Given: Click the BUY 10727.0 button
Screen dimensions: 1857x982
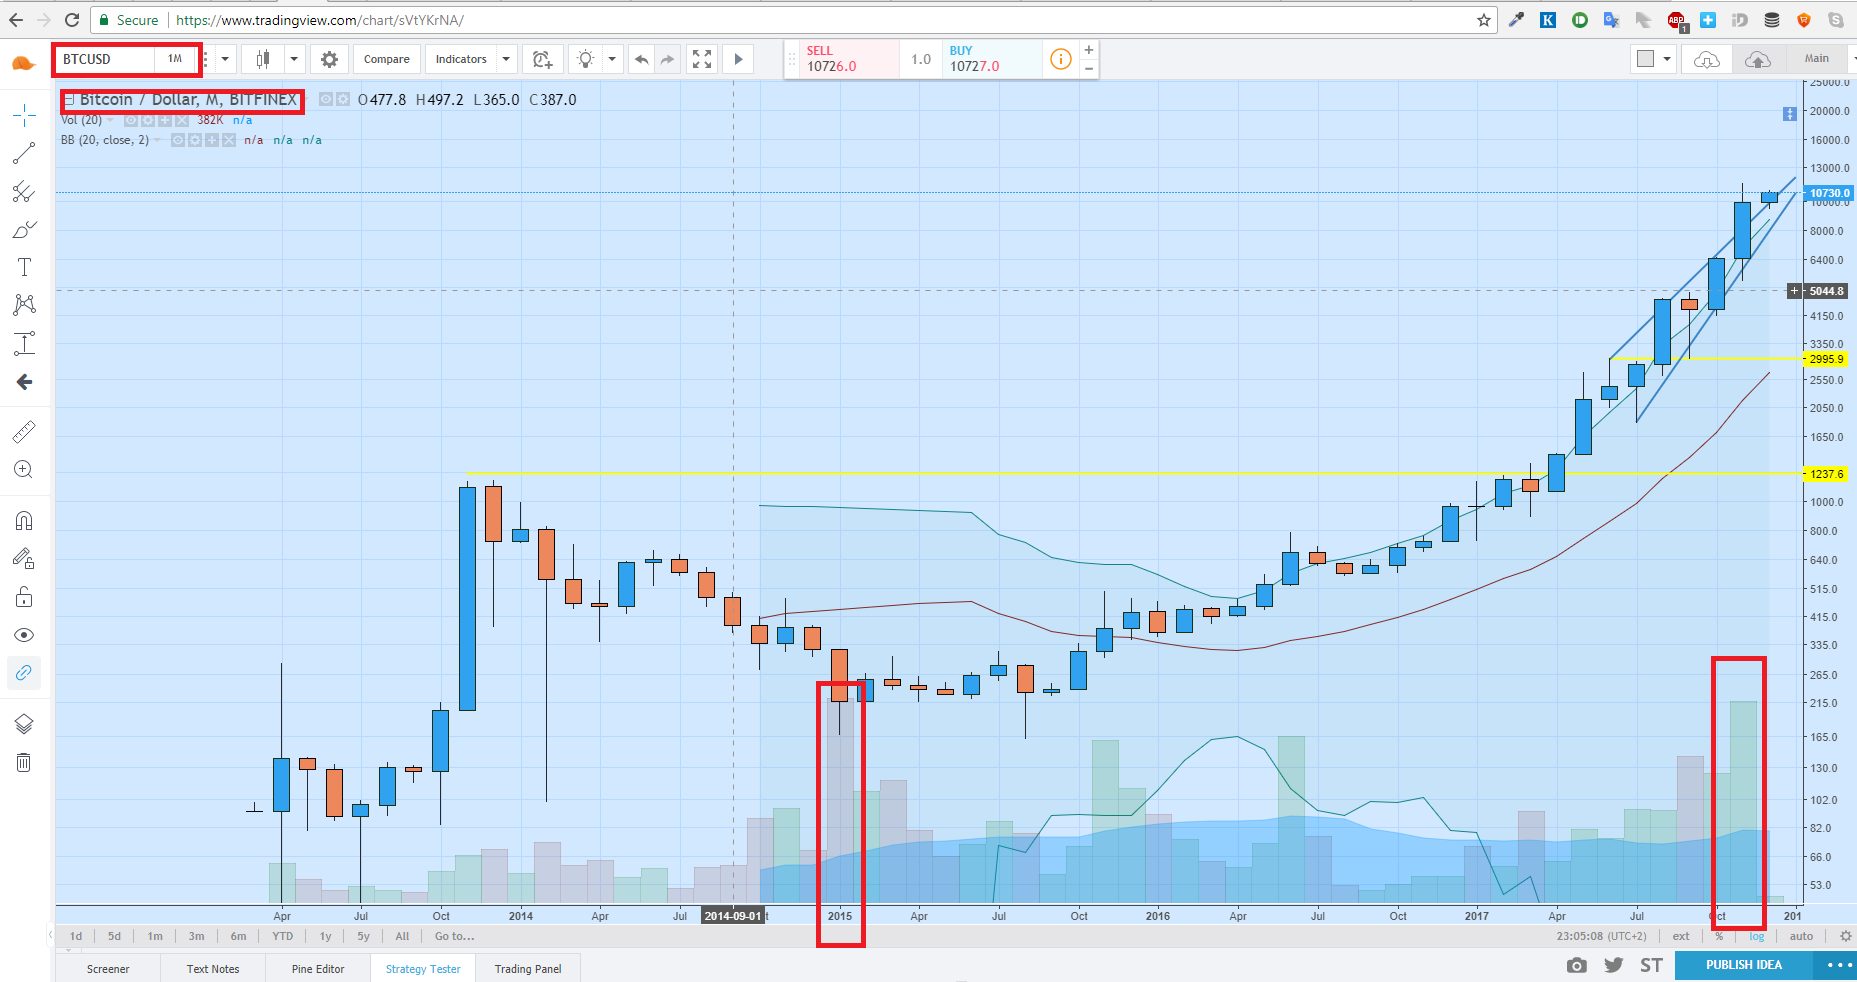Looking at the screenshot, I should [993, 59].
